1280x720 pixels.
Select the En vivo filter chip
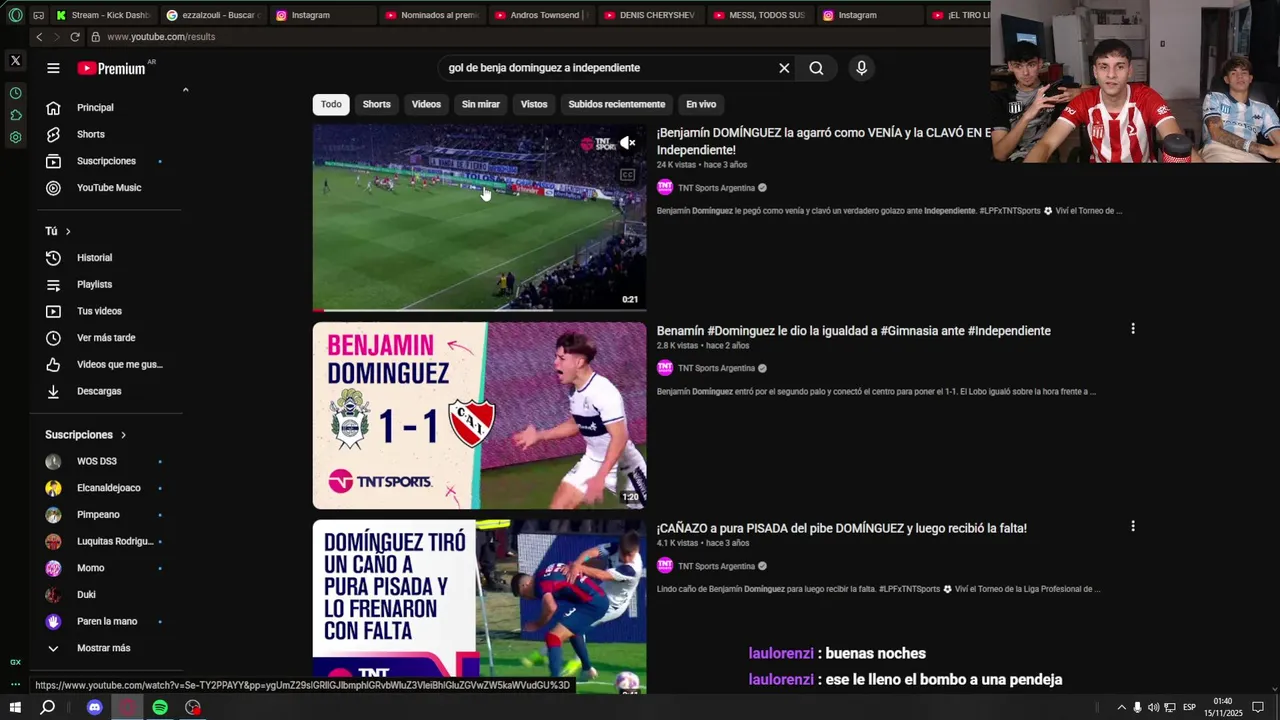(701, 104)
